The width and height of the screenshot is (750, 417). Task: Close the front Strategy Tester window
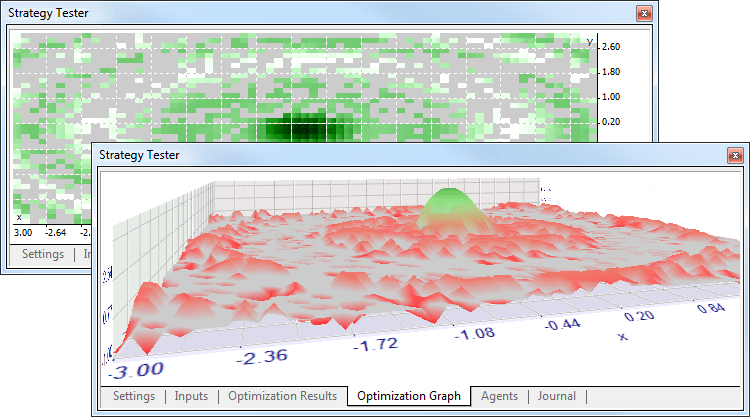coord(735,155)
